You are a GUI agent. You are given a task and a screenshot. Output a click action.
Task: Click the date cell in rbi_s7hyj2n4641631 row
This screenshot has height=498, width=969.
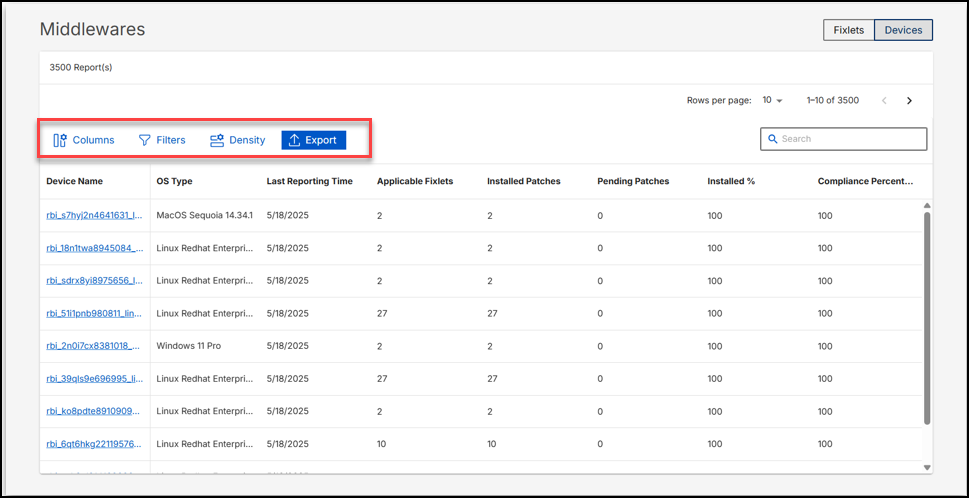(x=287, y=216)
